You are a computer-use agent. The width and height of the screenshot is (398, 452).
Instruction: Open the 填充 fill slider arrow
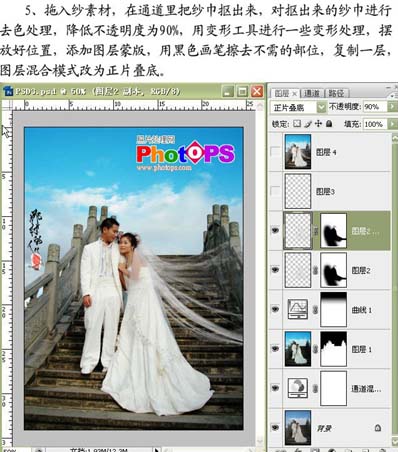tap(392, 124)
